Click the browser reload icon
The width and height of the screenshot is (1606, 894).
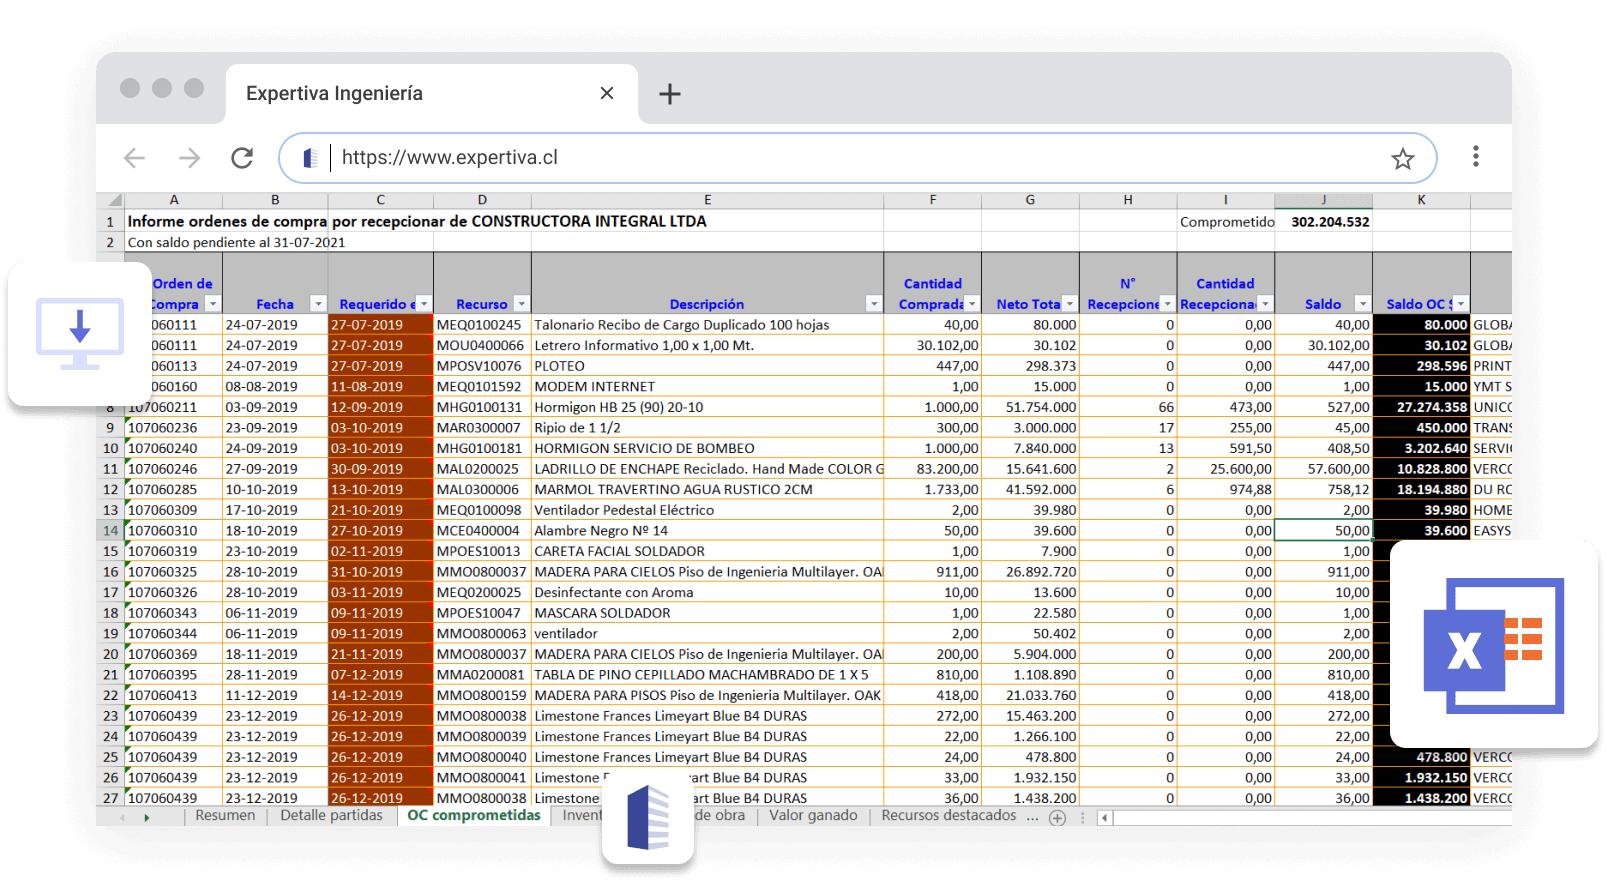[242, 158]
